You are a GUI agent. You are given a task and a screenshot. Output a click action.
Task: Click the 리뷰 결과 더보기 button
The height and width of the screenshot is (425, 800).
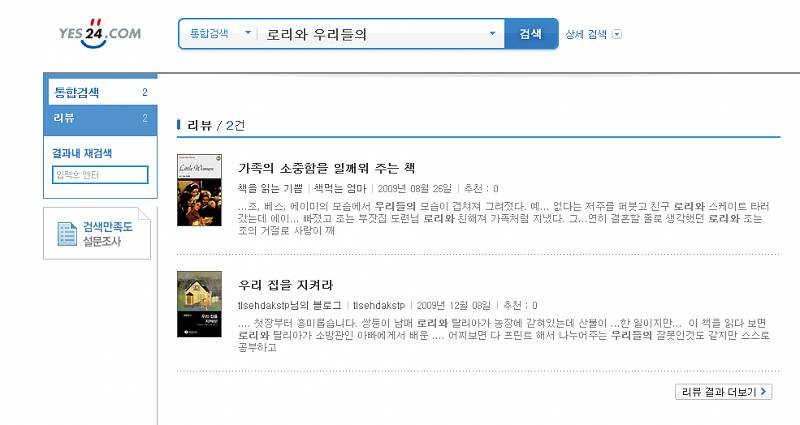[723, 392]
